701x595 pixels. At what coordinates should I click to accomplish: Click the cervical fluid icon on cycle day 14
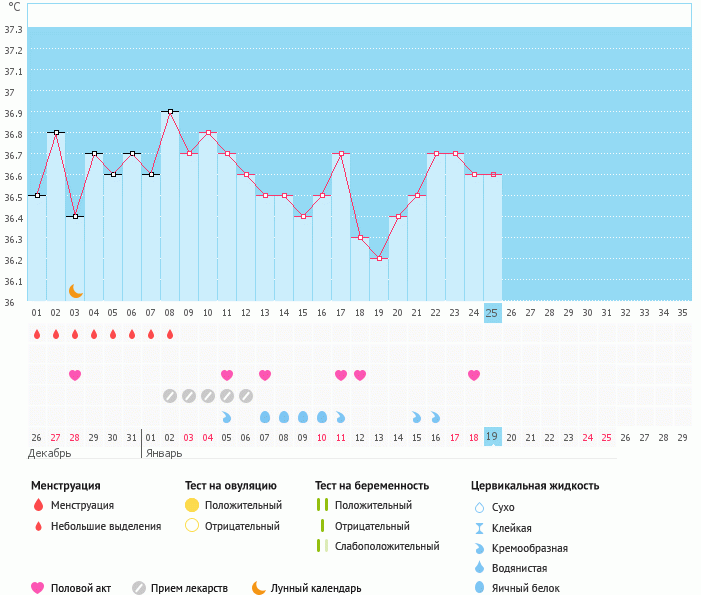(x=284, y=417)
